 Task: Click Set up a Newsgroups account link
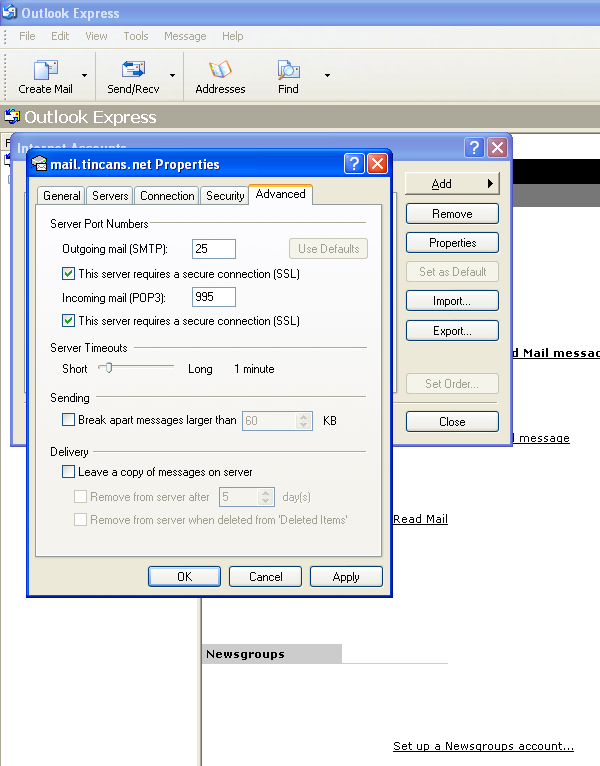pyautogui.click(x=483, y=746)
